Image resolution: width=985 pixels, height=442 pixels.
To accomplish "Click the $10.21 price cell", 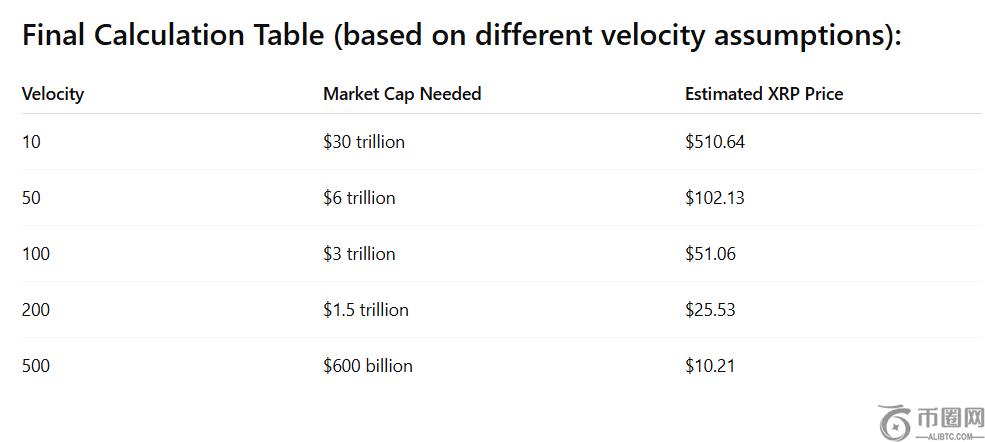I will (710, 366).
